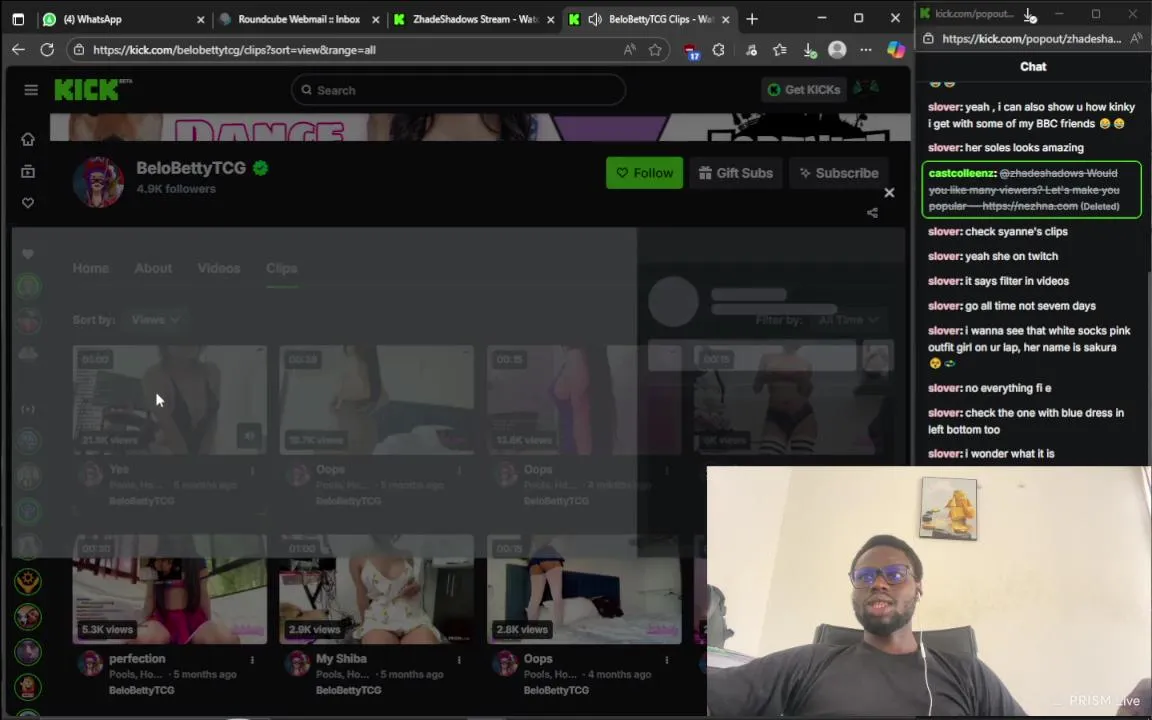Click the browser back arrow

coord(18,49)
